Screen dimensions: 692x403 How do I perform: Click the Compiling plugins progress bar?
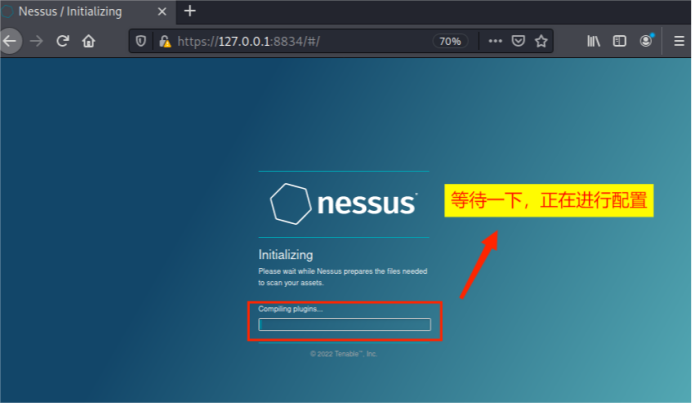(345, 324)
